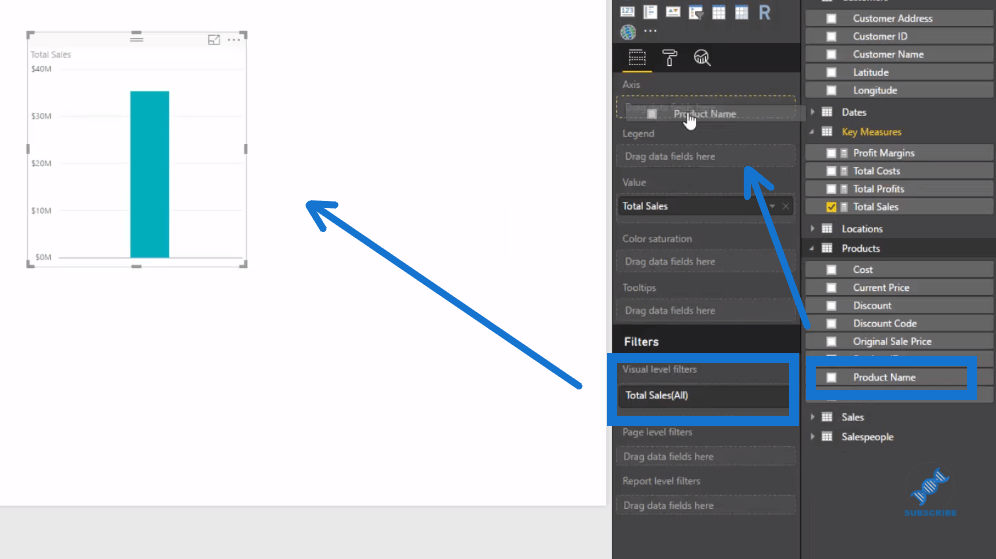The image size is (996, 559).
Task: Select the ArcGIS globe map icon
Action: [x=628, y=32]
